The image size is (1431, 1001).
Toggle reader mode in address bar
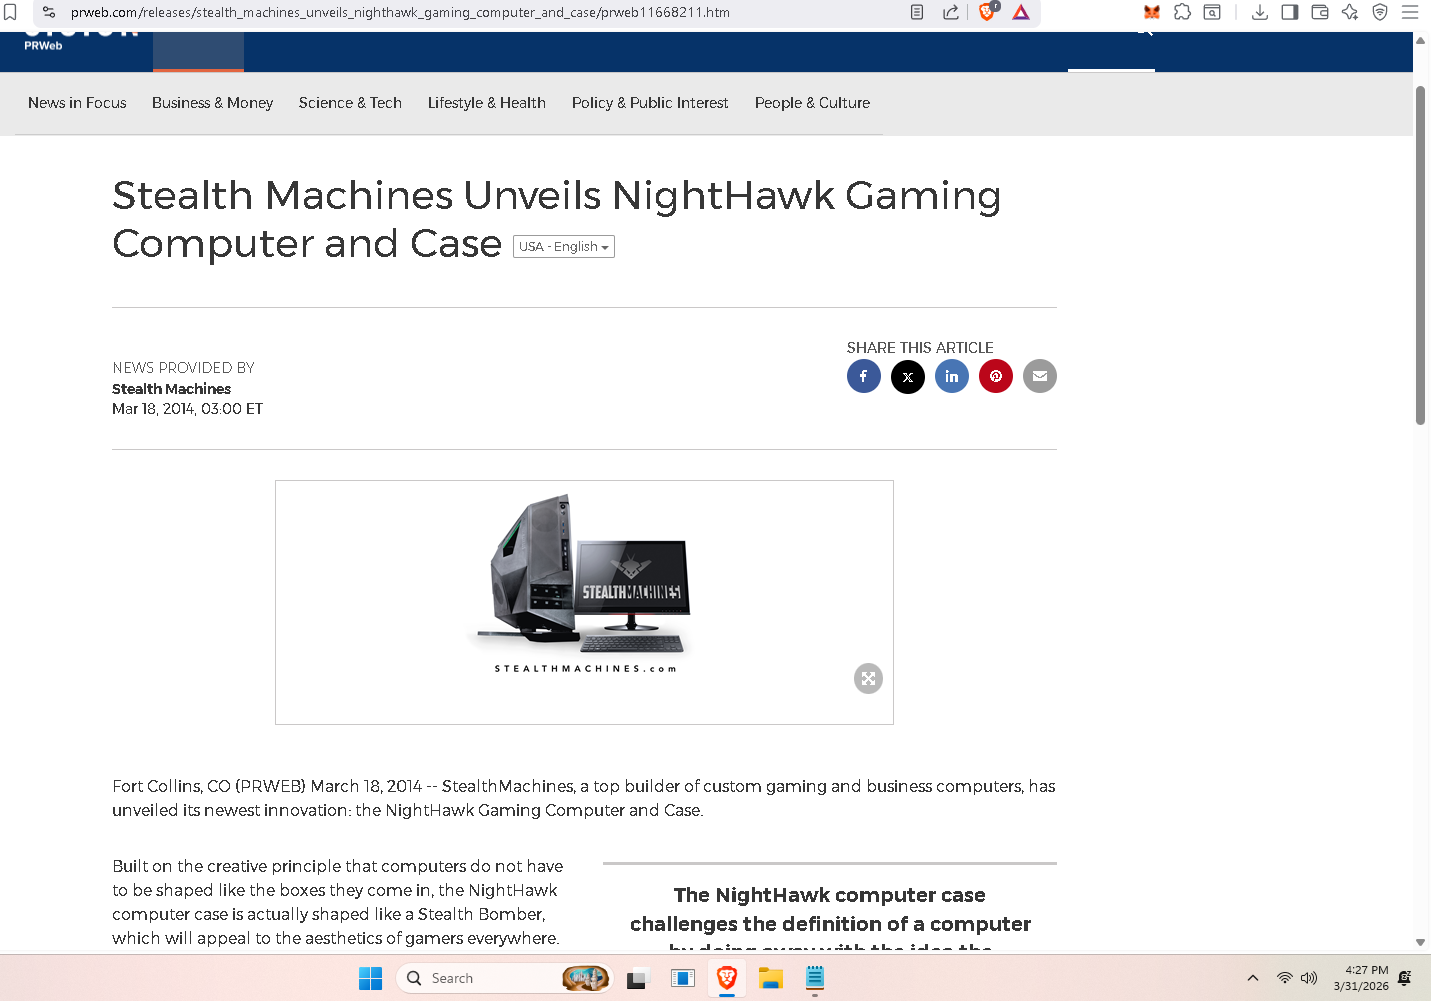pyautogui.click(x=917, y=12)
